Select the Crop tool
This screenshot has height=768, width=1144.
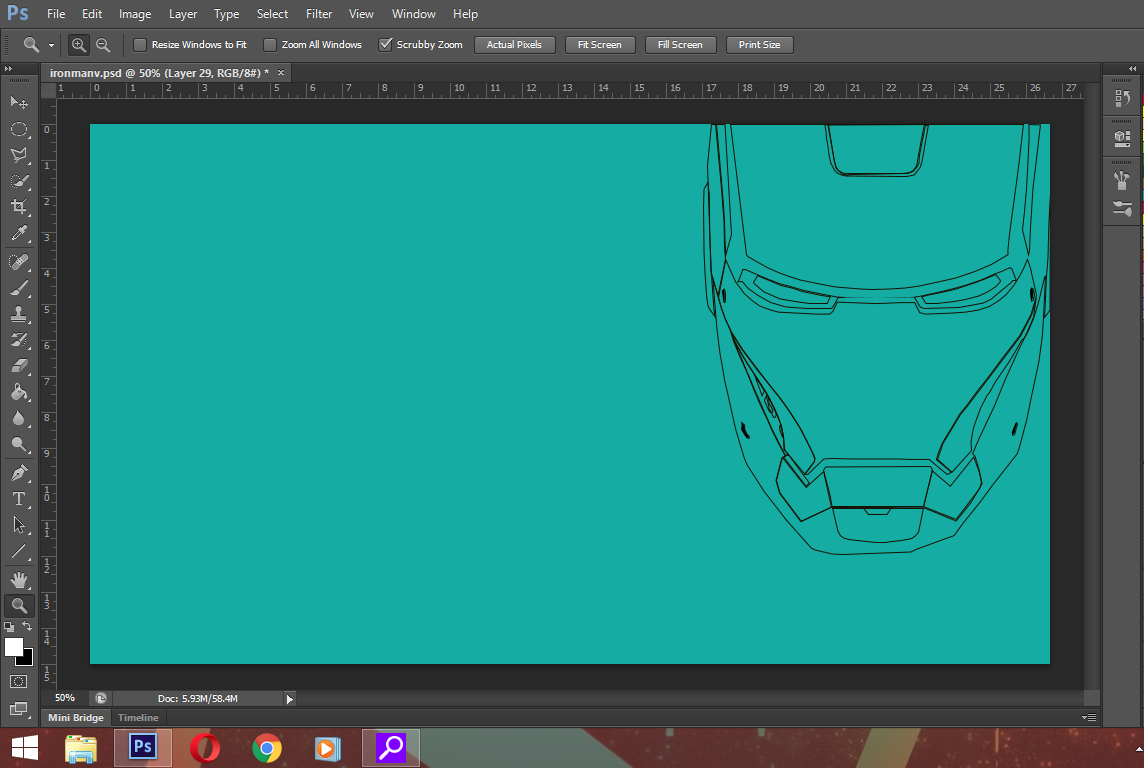pos(19,207)
